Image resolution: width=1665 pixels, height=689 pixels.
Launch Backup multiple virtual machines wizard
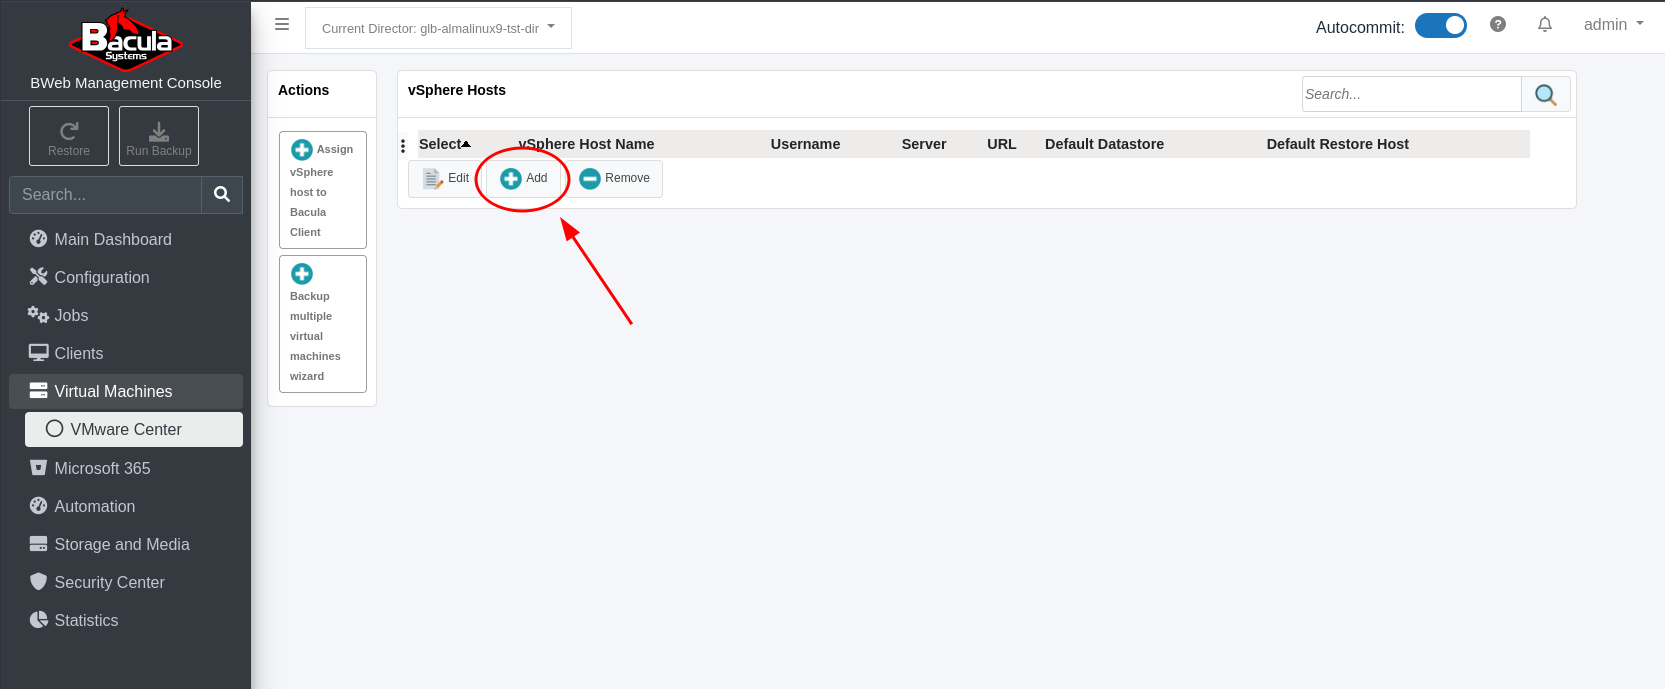coord(323,324)
